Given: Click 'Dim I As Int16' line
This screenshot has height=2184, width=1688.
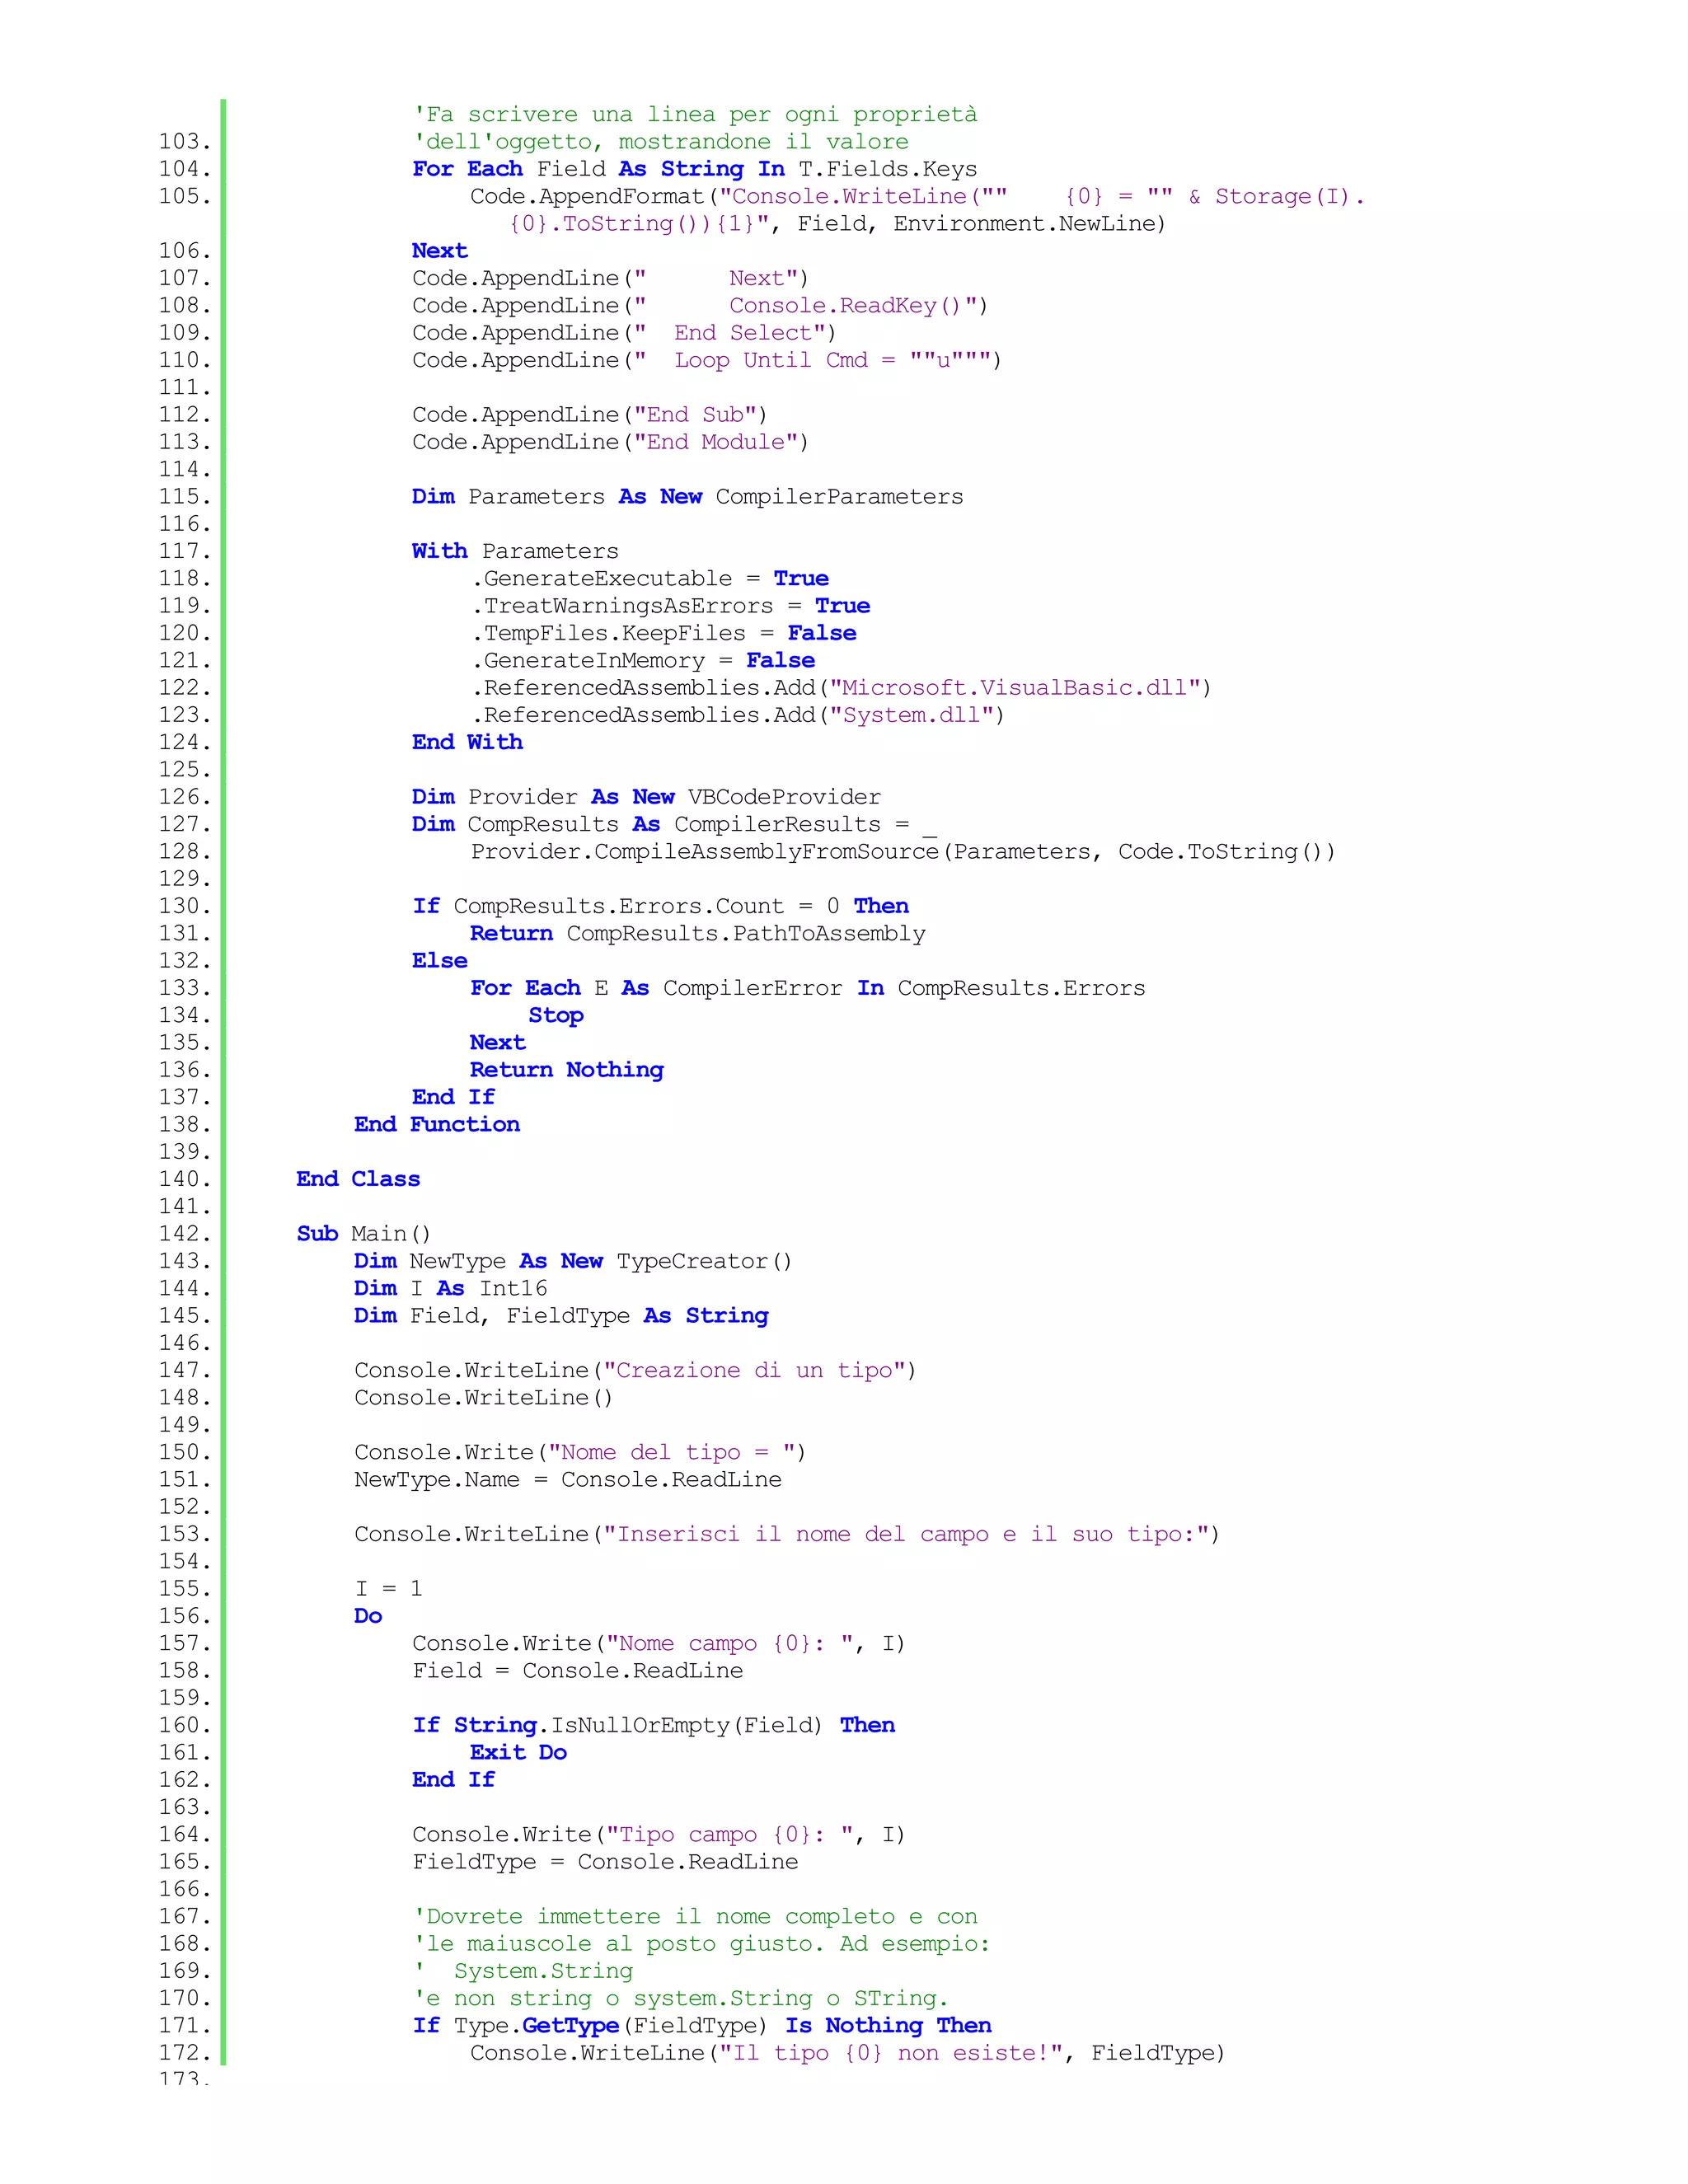Looking at the screenshot, I should click(x=451, y=1289).
